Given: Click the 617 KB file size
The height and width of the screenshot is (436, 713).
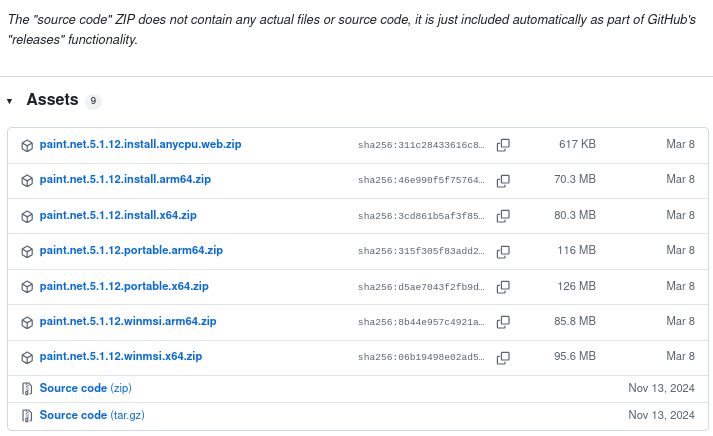Looking at the screenshot, I should [x=577, y=144].
